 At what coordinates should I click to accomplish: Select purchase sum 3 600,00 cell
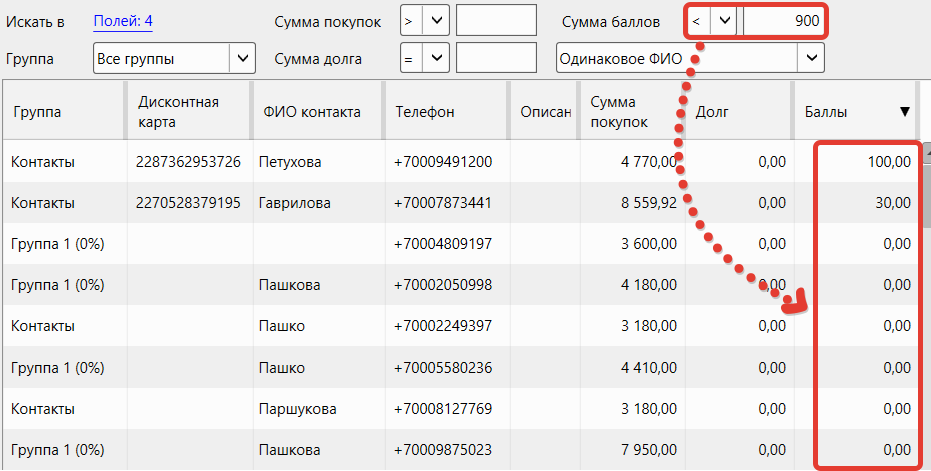[632, 244]
